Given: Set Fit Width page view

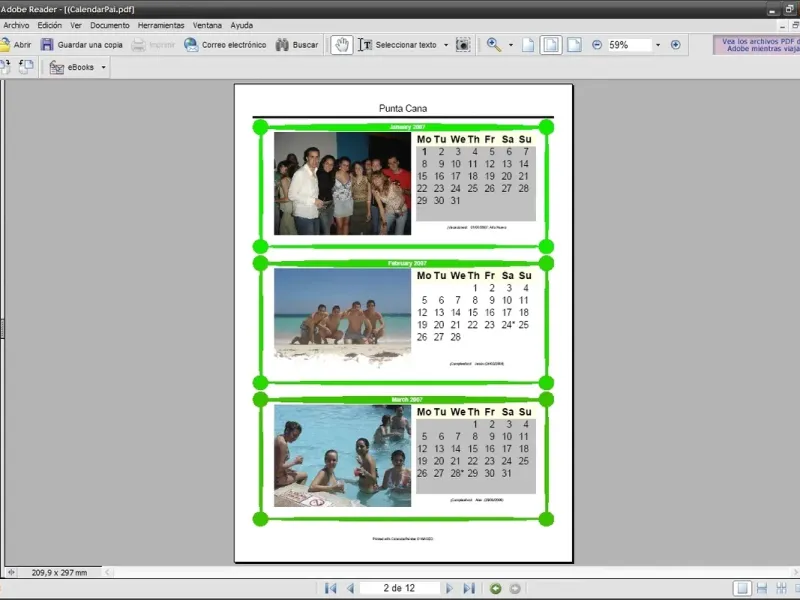Looking at the screenshot, I should [574, 45].
